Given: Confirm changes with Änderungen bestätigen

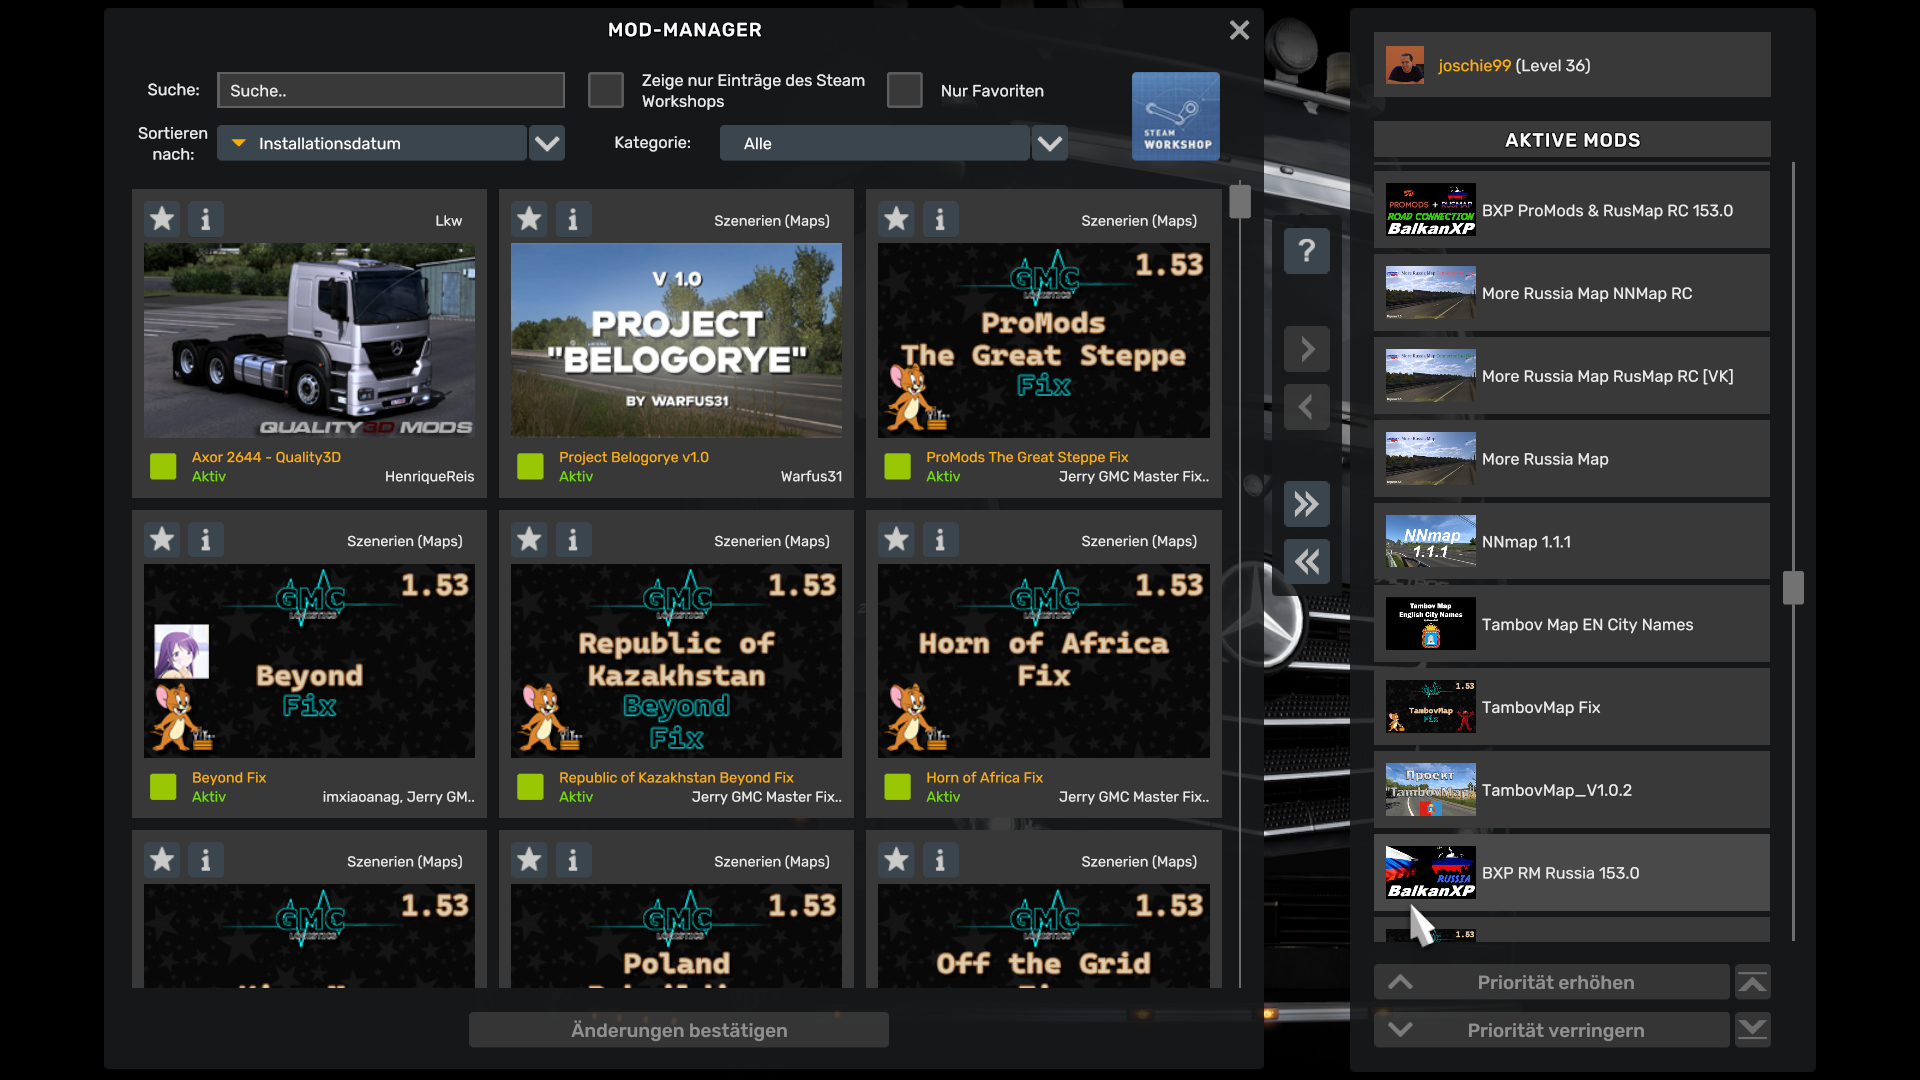Looking at the screenshot, I should (x=679, y=1030).
